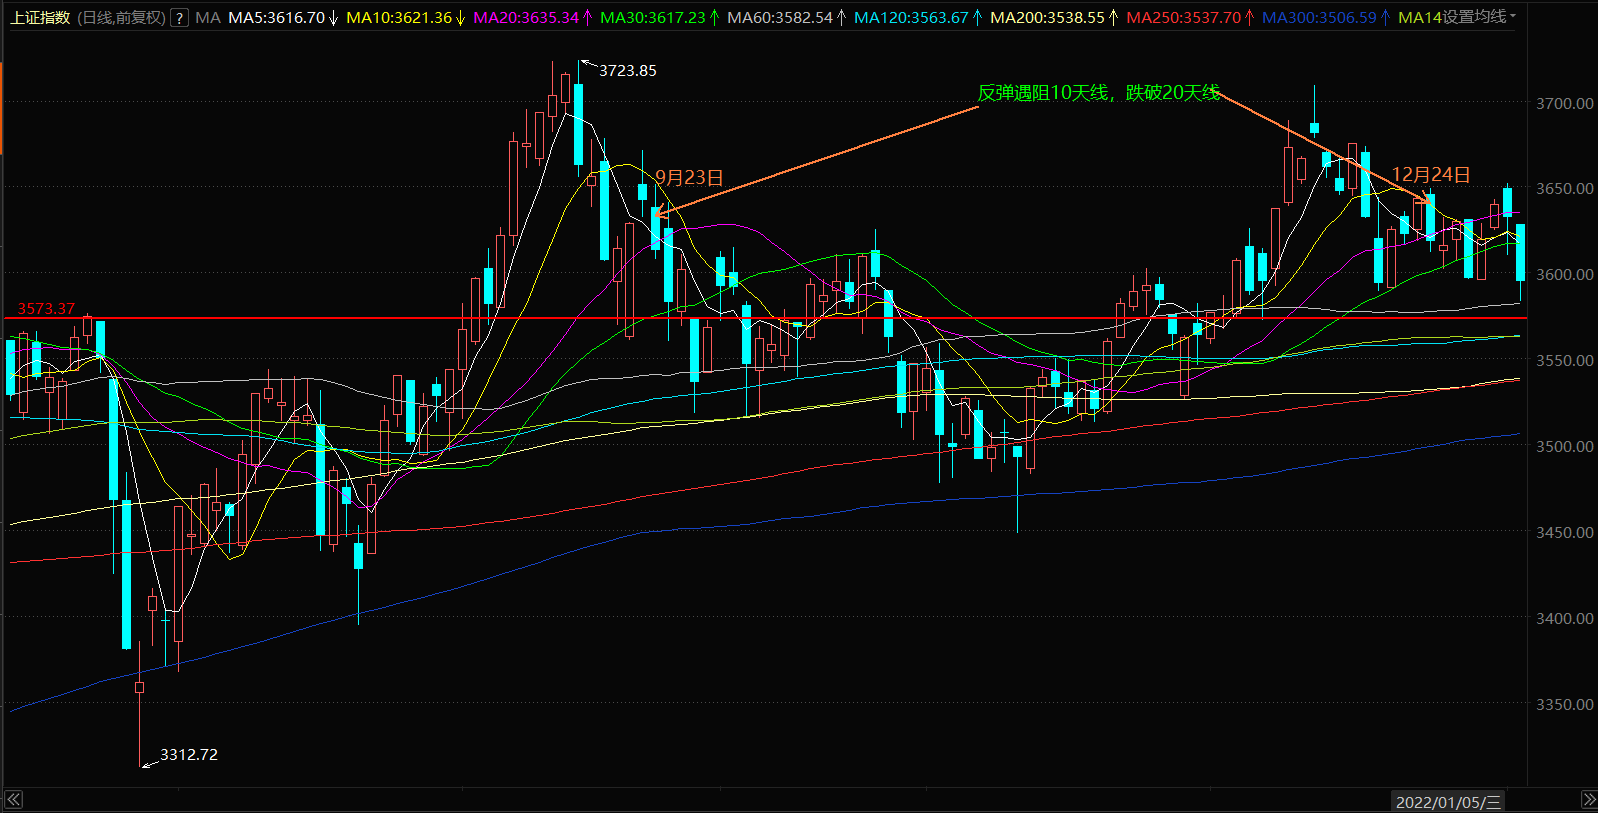Screen dimensions: 1598x813
Task: Select the MA250:3537.70 red indicator label
Action: 1183,18
